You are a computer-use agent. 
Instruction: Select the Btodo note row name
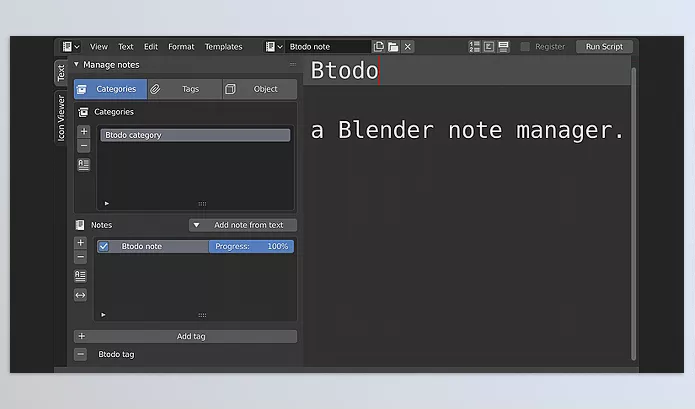tap(142, 246)
